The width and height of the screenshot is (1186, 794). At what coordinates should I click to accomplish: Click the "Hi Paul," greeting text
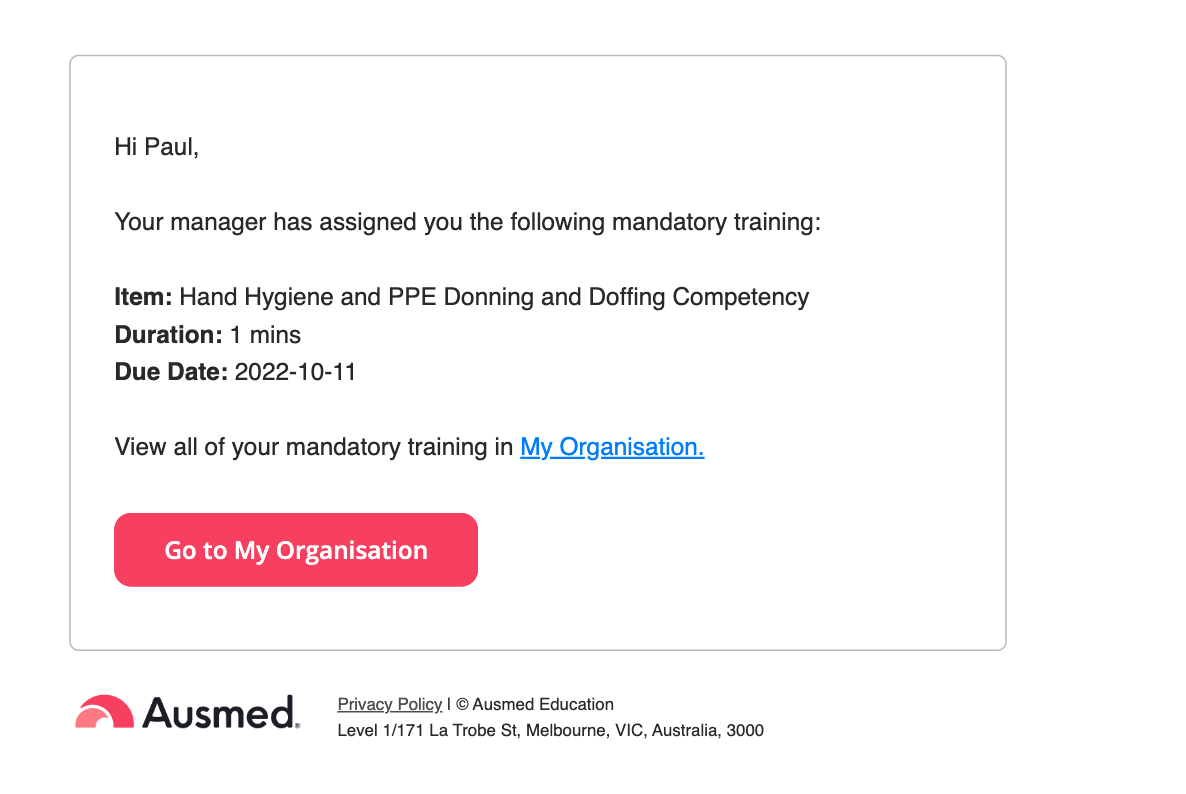pyautogui.click(x=157, y=147)
